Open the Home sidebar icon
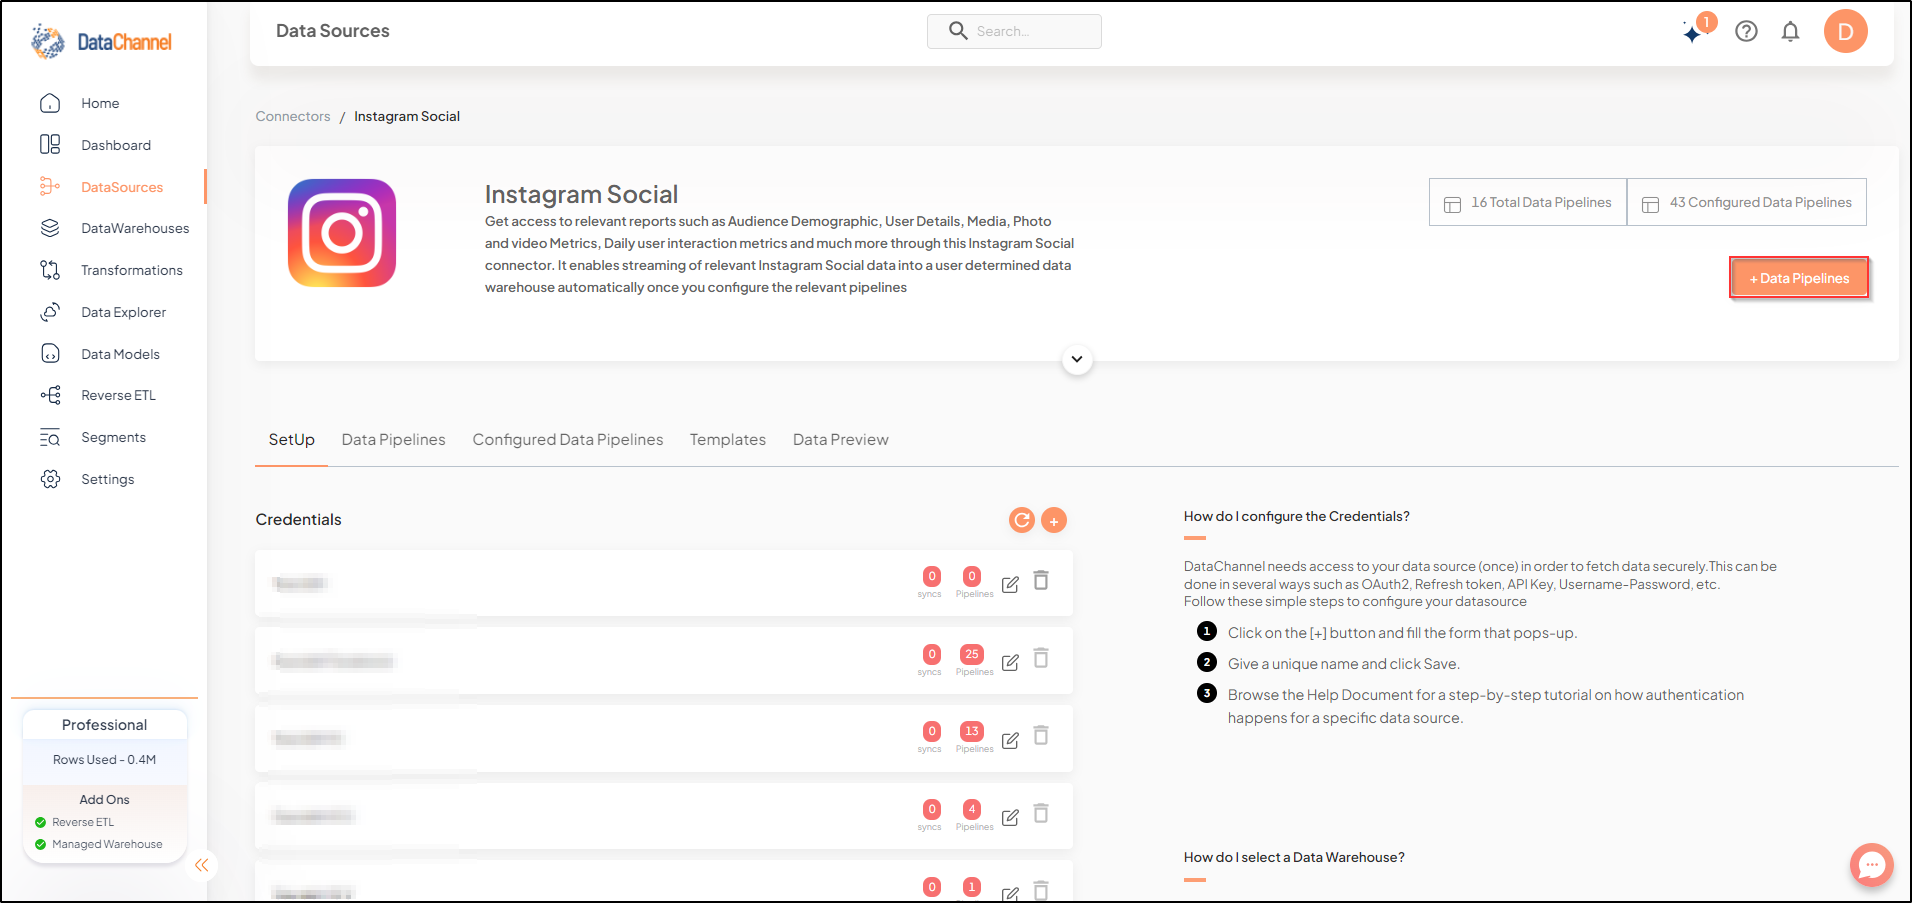This screenshot has height=903, width=1912. (x=50, y=103)
